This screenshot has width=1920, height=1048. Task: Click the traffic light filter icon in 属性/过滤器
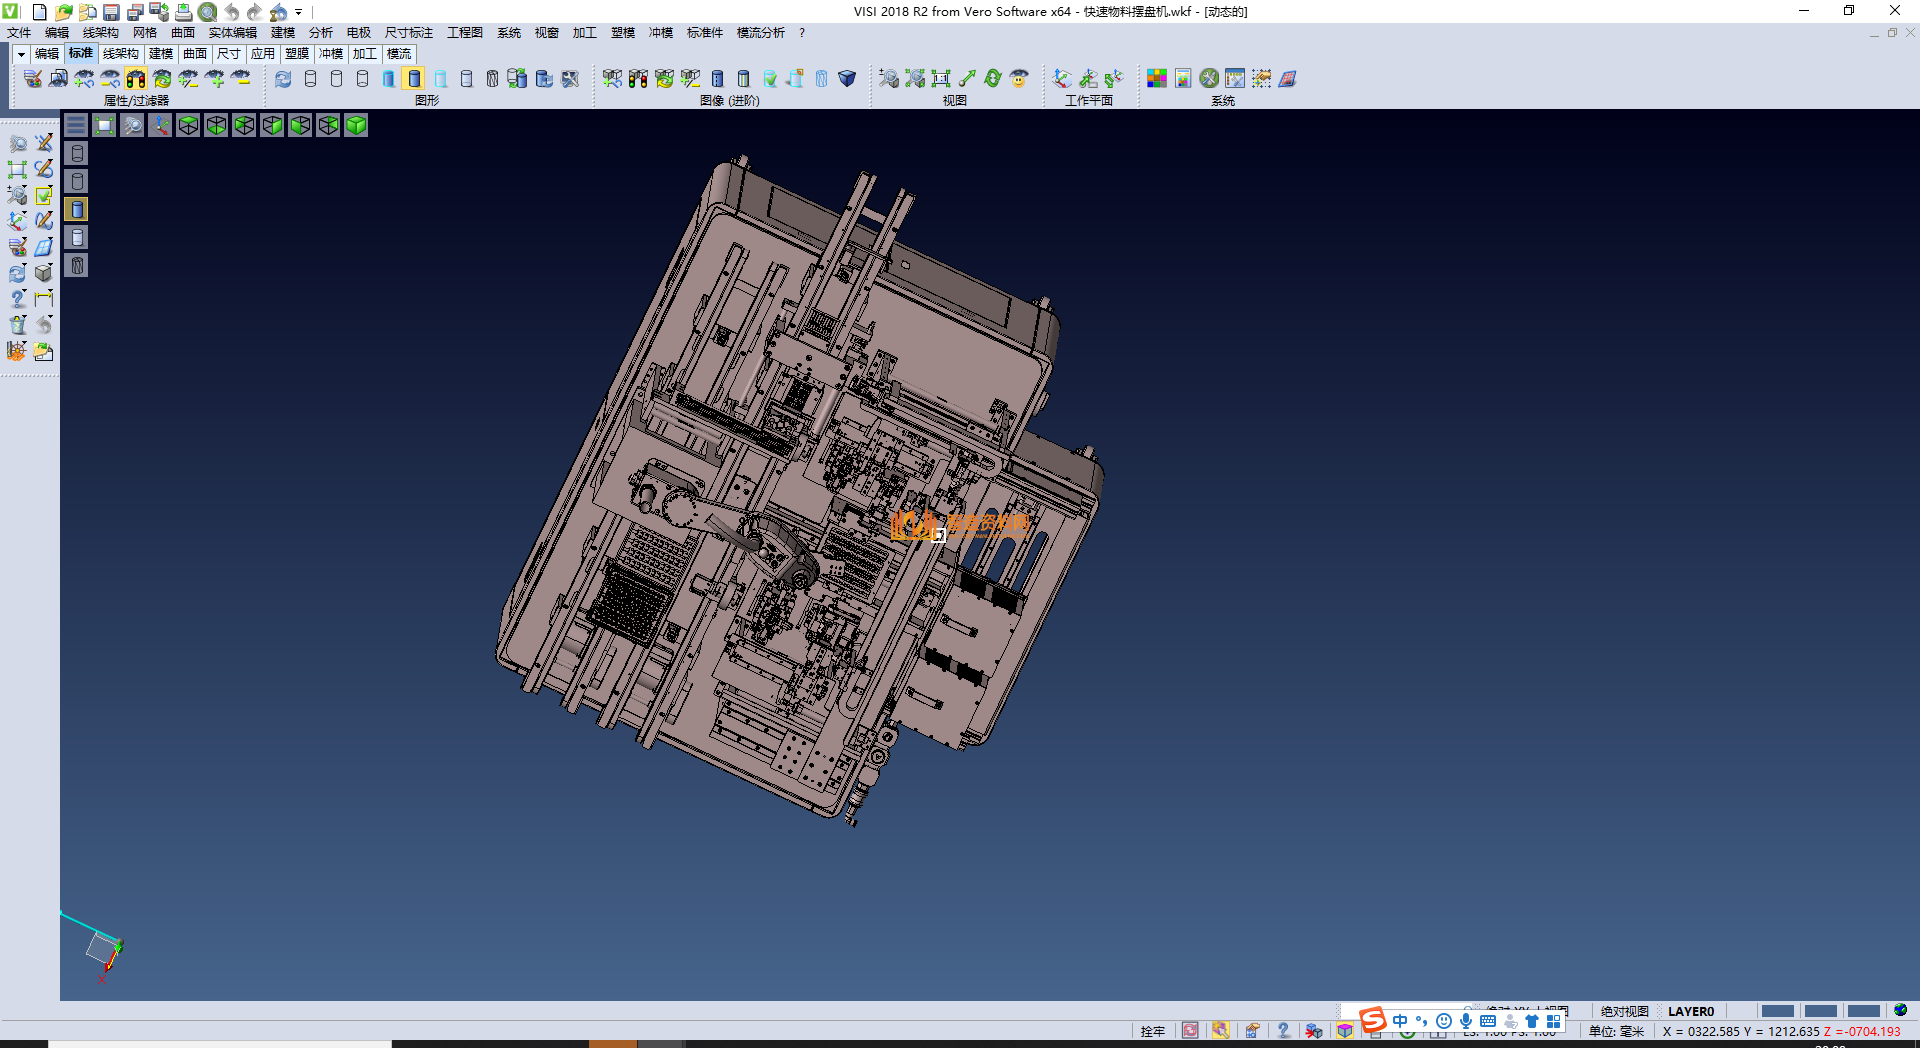(136, 79)
